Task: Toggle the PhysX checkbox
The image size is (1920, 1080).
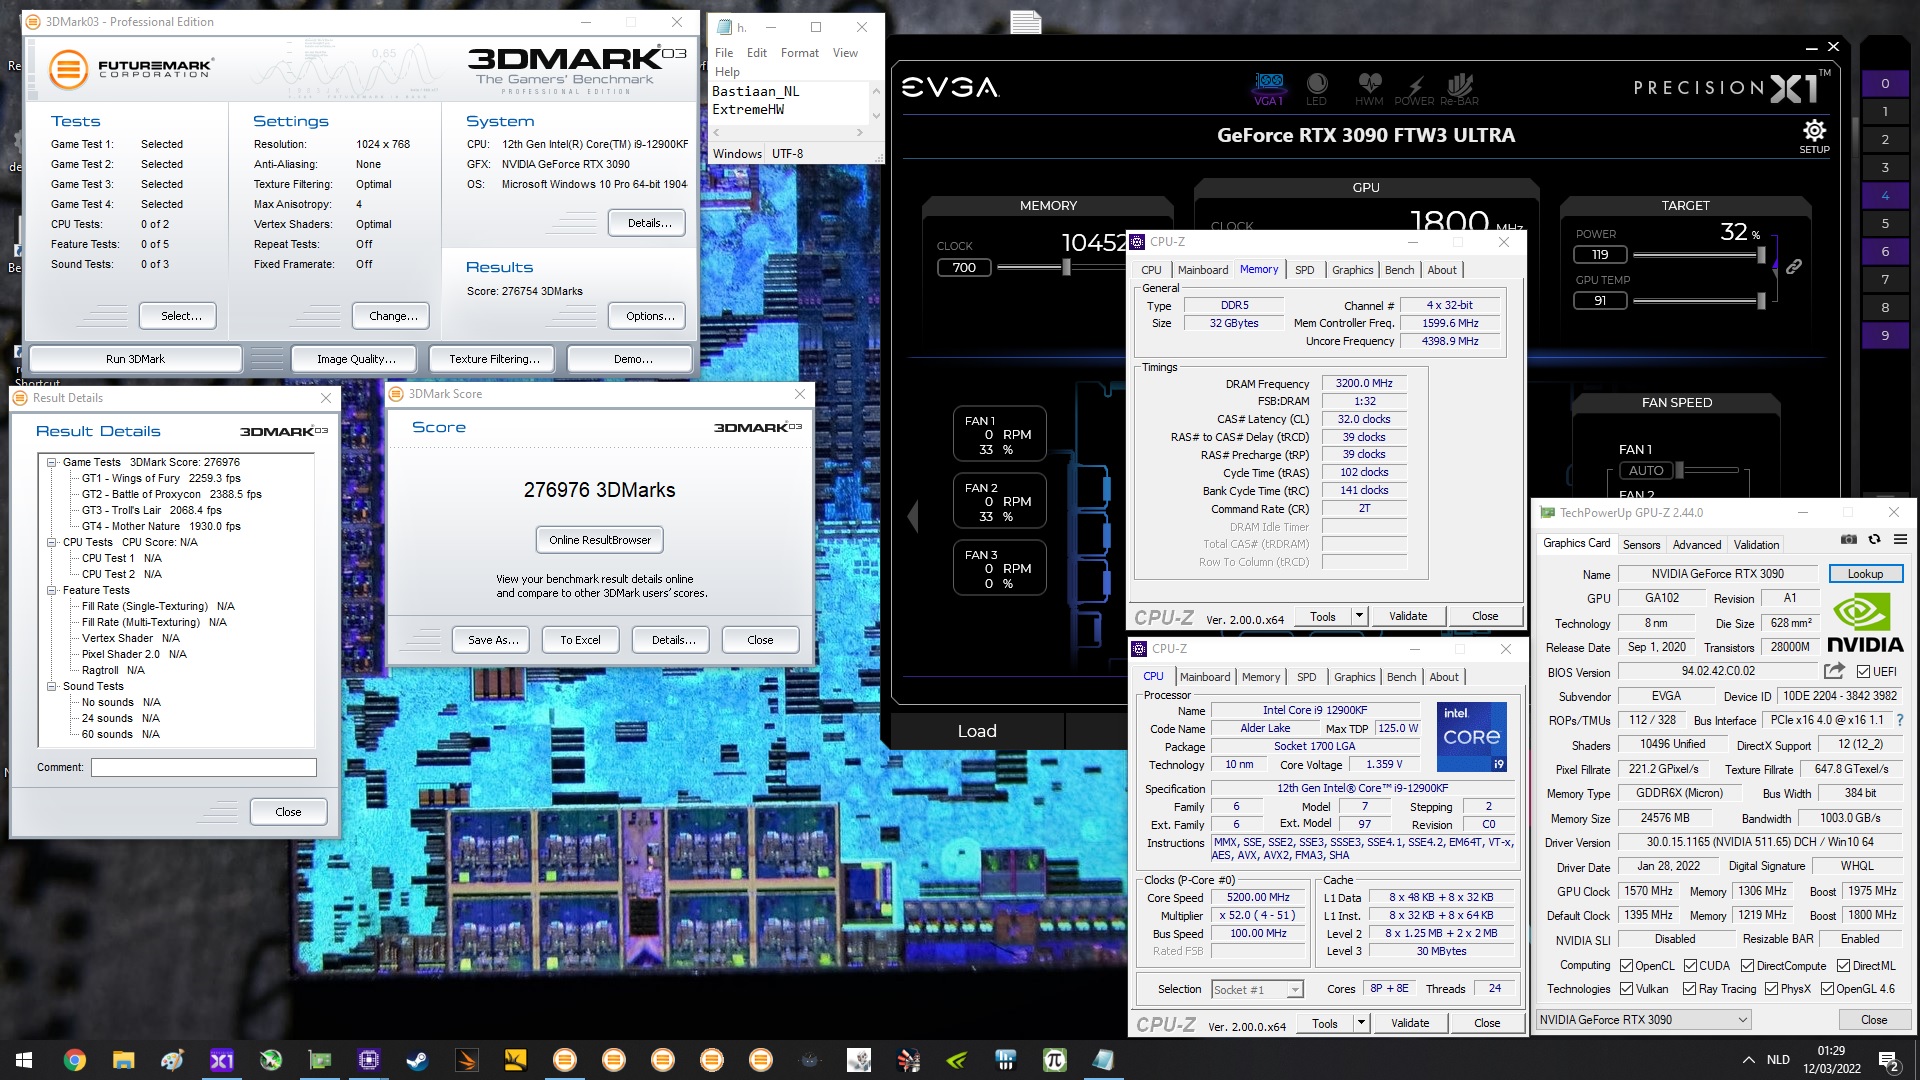Action: tap(1771, 988)
